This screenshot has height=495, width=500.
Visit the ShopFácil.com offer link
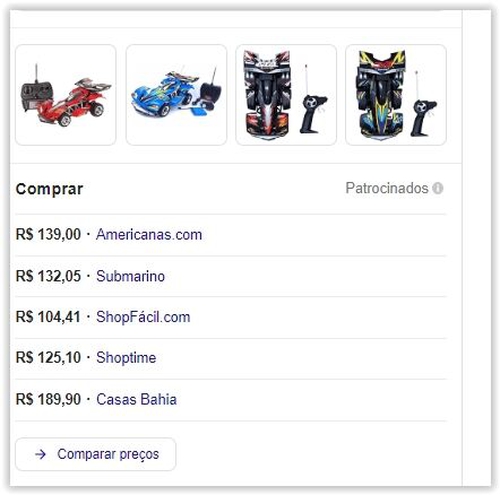143,317
